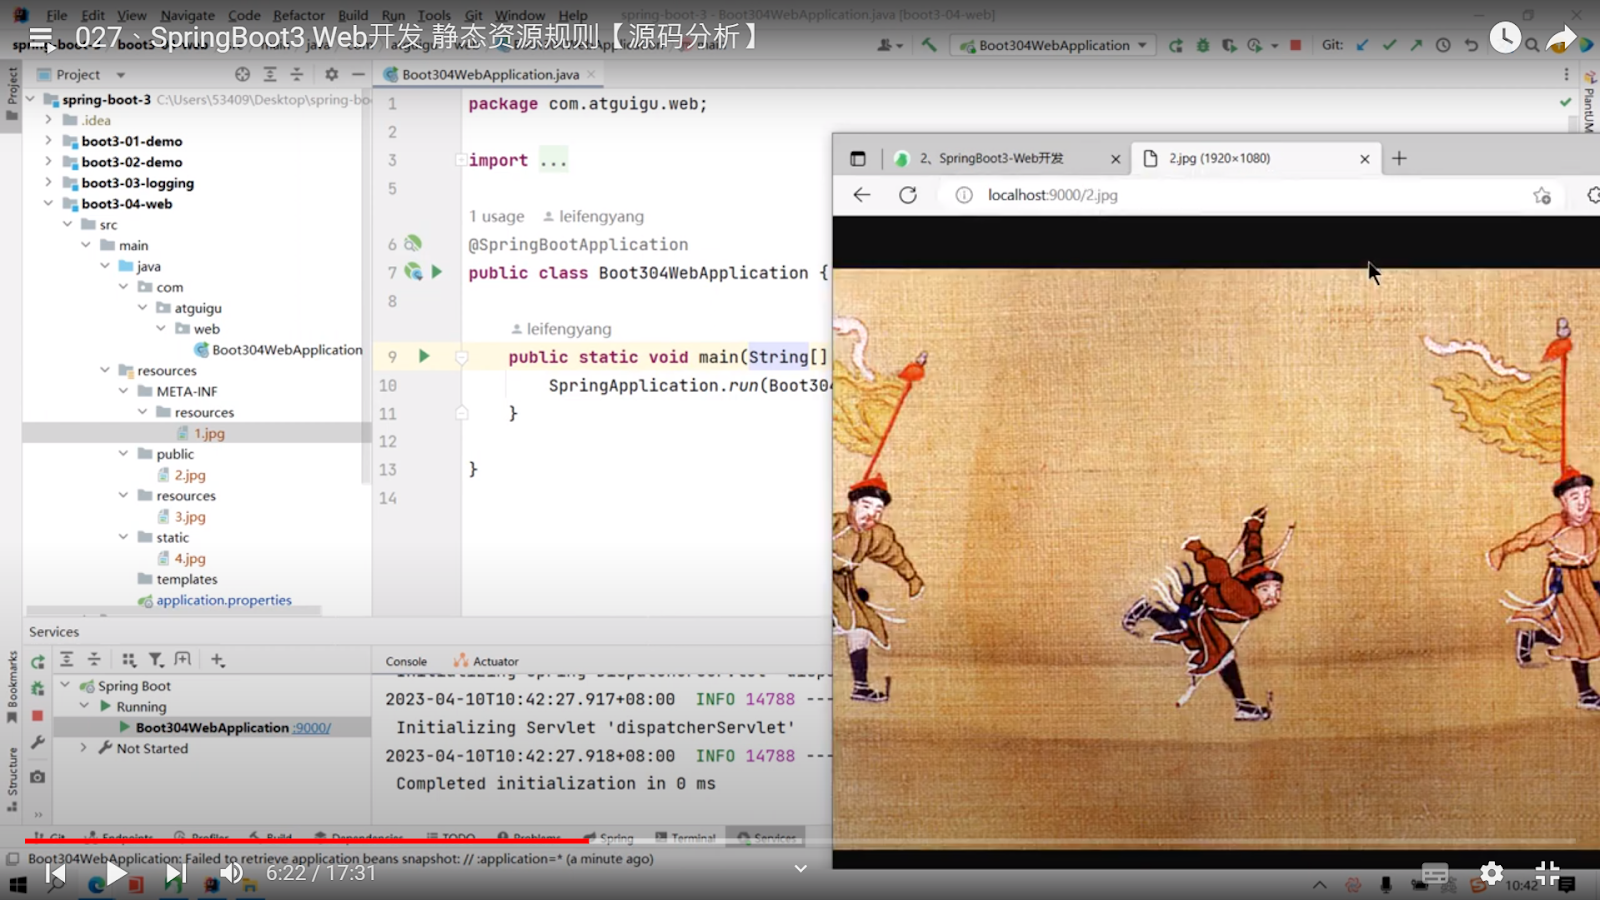Image resolution: width=1600 pixels, height=900 pixels.
Task: Run with coverage from the toolbar
Action: pyautogui.click(x=1229, y=45)
